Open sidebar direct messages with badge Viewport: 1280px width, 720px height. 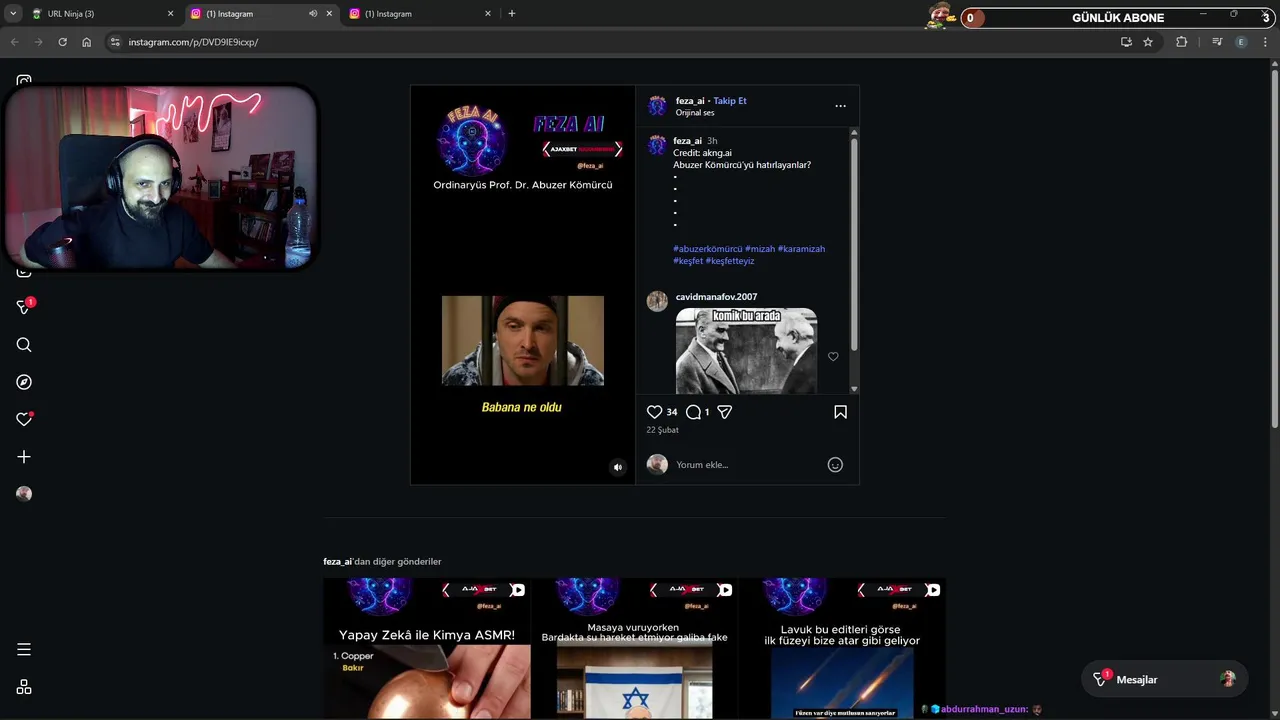coord(25,306)
